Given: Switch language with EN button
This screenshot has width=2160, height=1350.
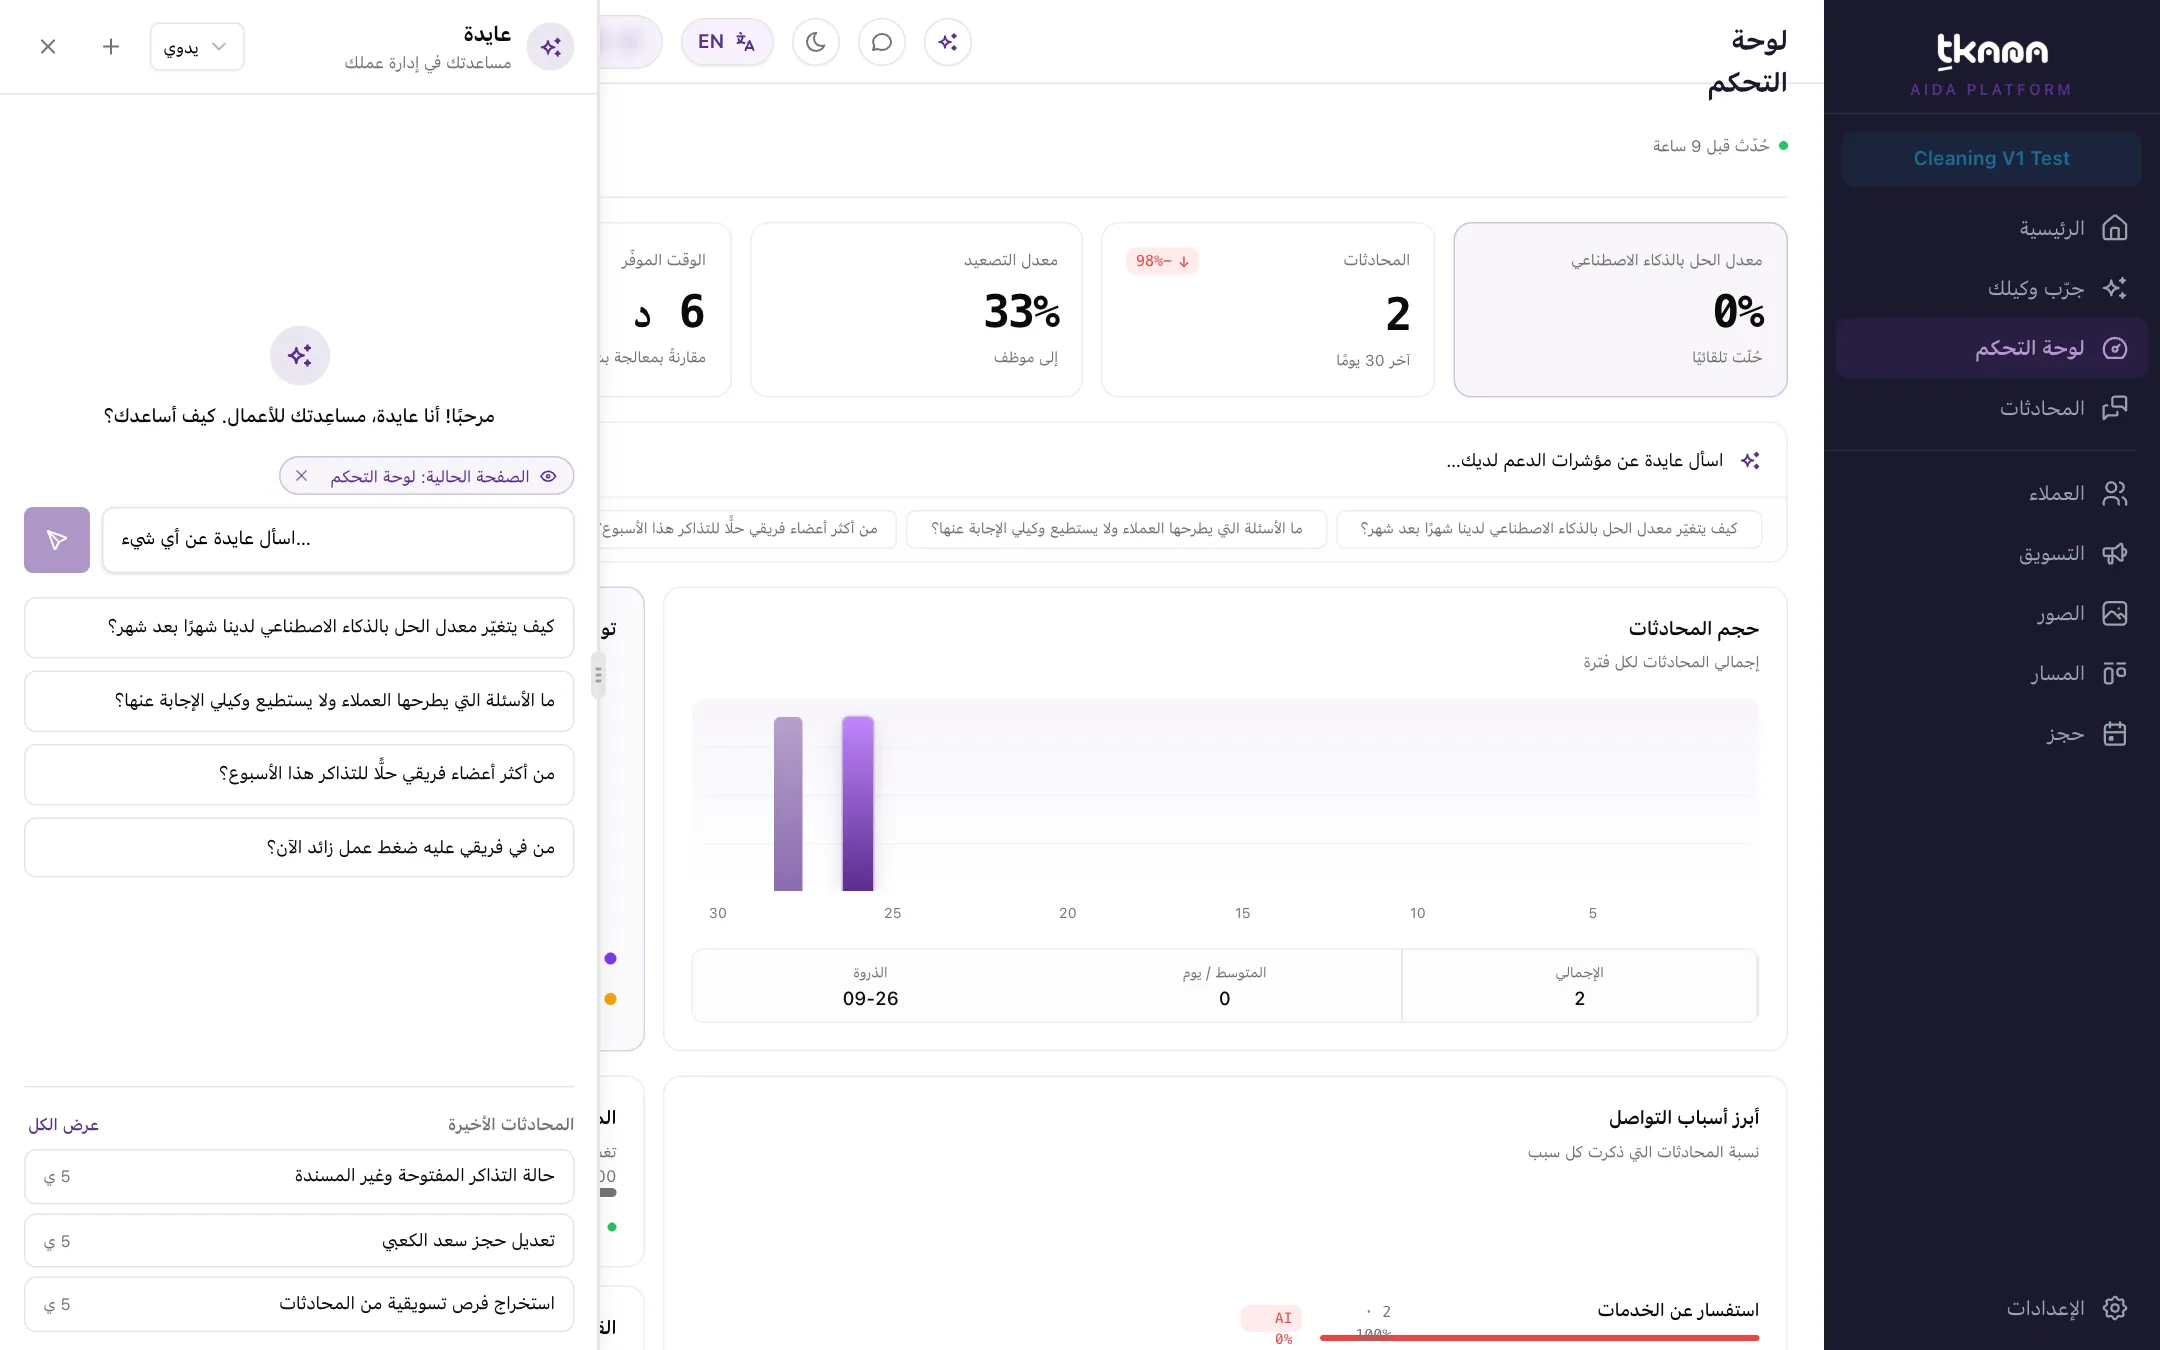Looking at the screenshot, I should [727, 42].
